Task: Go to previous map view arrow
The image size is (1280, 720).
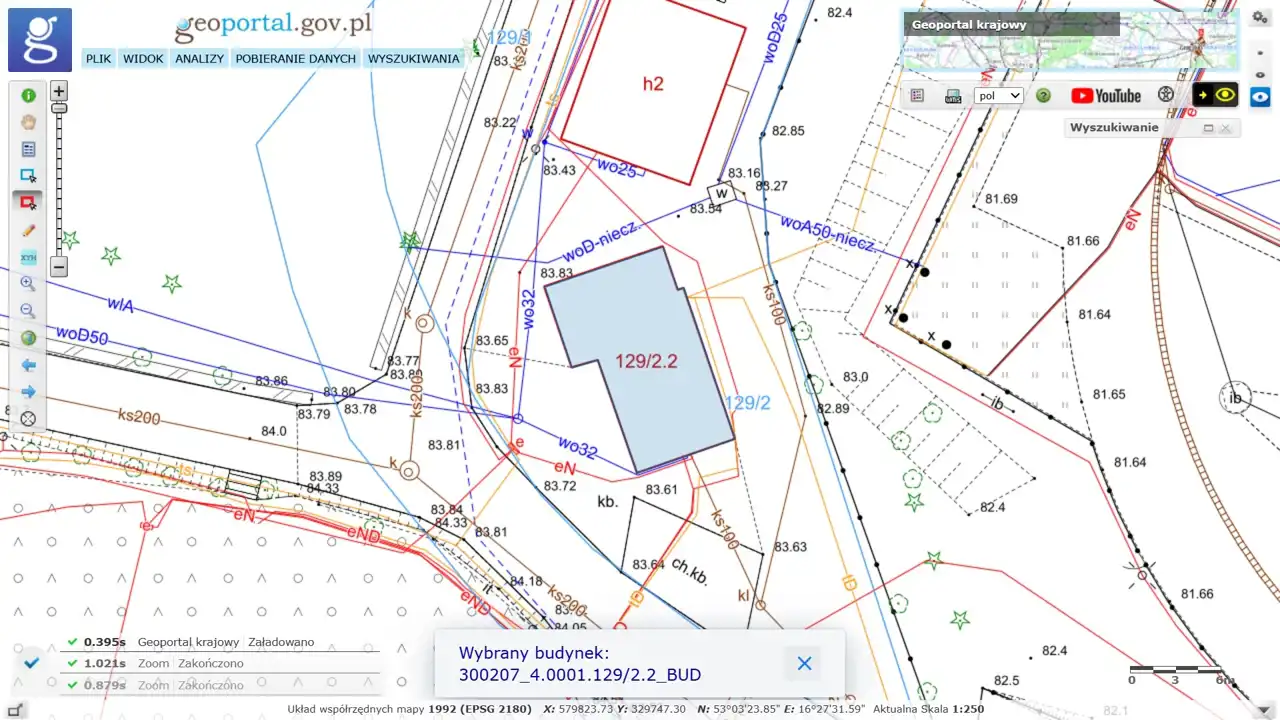Action: click(x=28, y=365)
